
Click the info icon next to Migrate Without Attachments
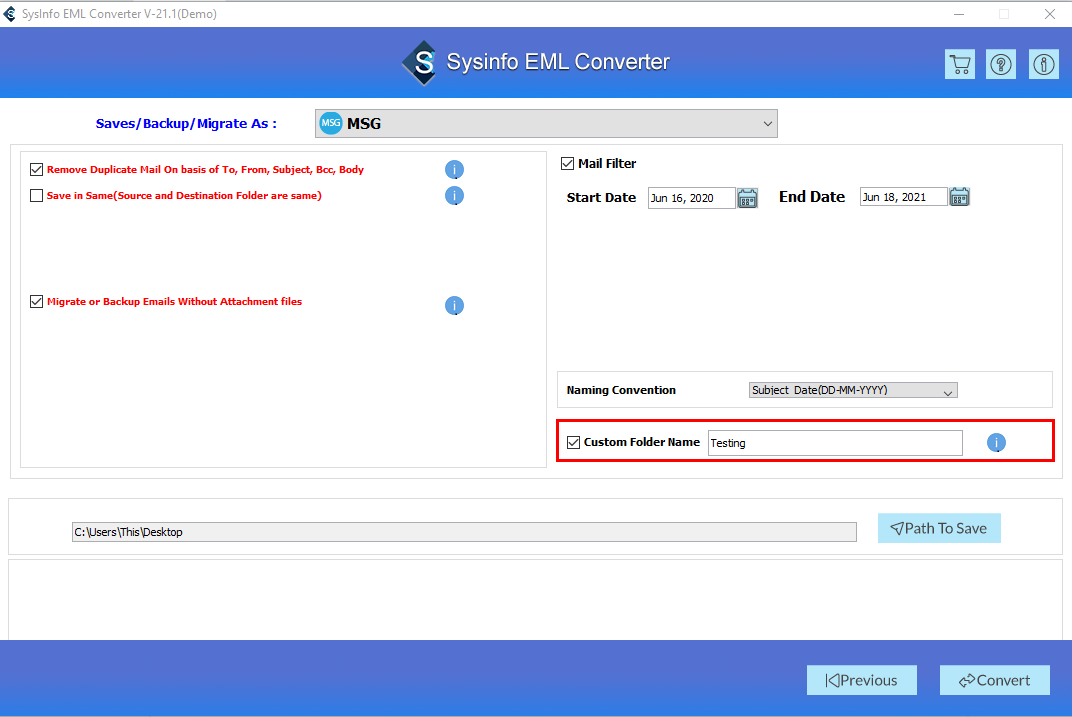454,305
